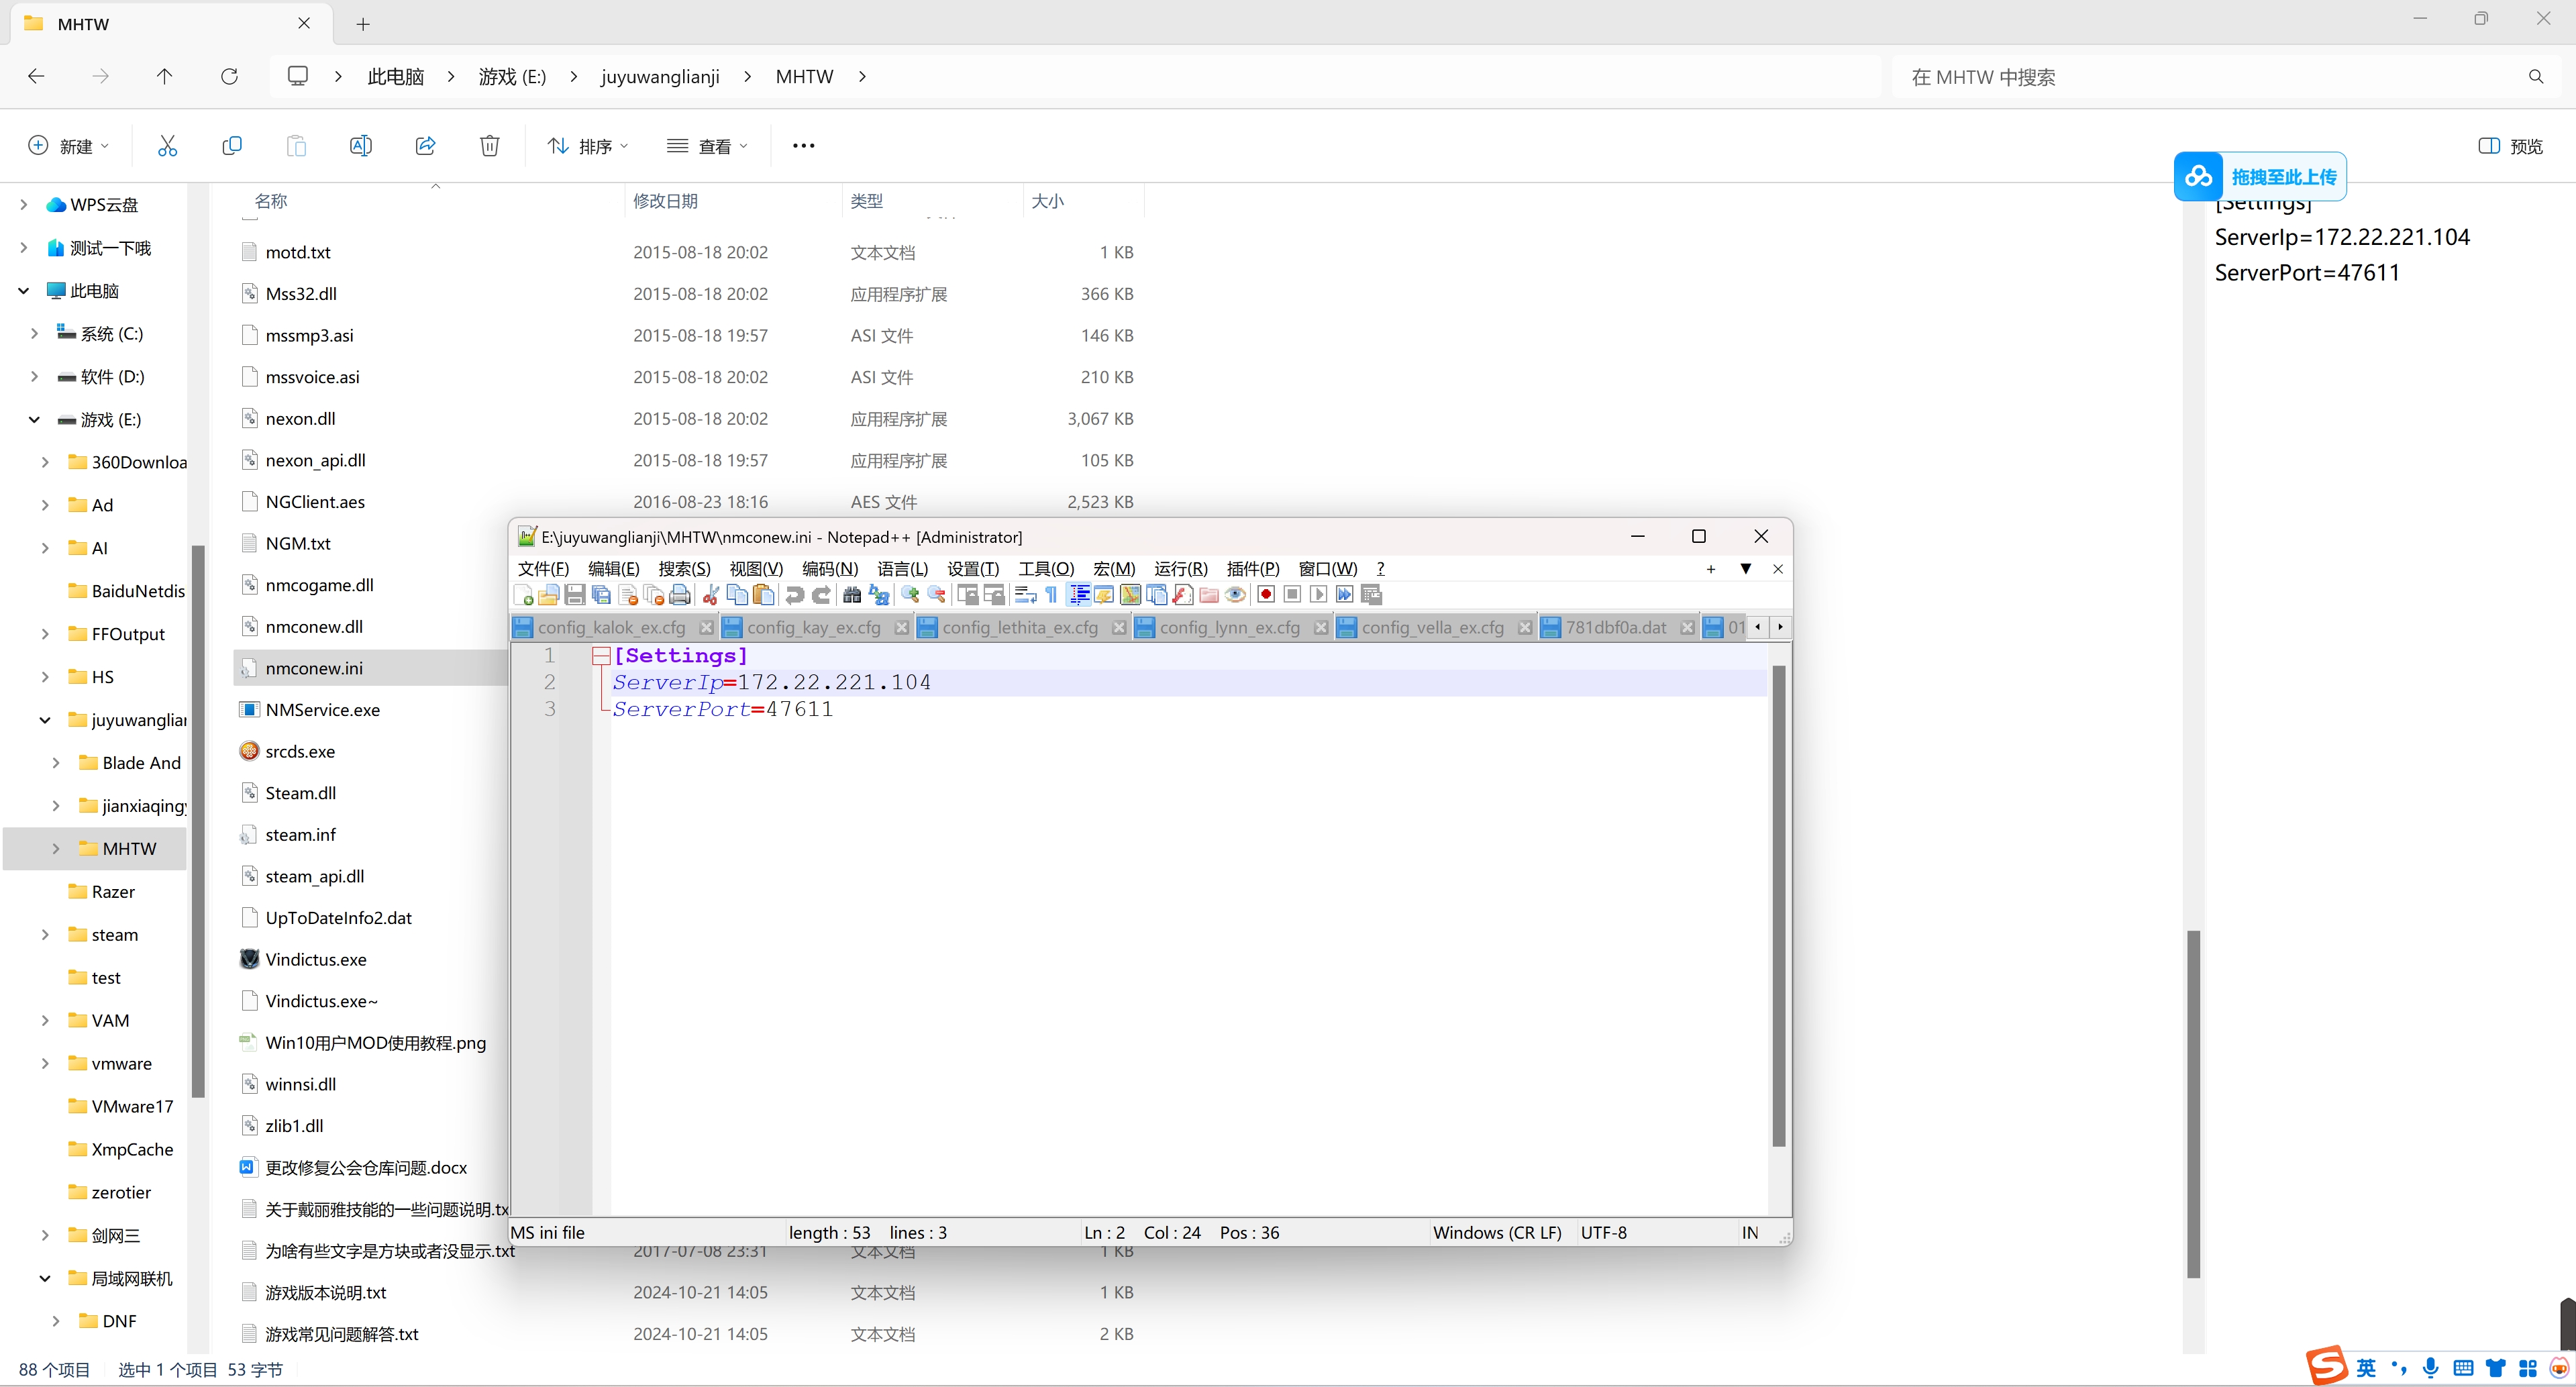Click the Explorer Copy icon
Screen dimensions: 2576x1387
coord(232,146)
